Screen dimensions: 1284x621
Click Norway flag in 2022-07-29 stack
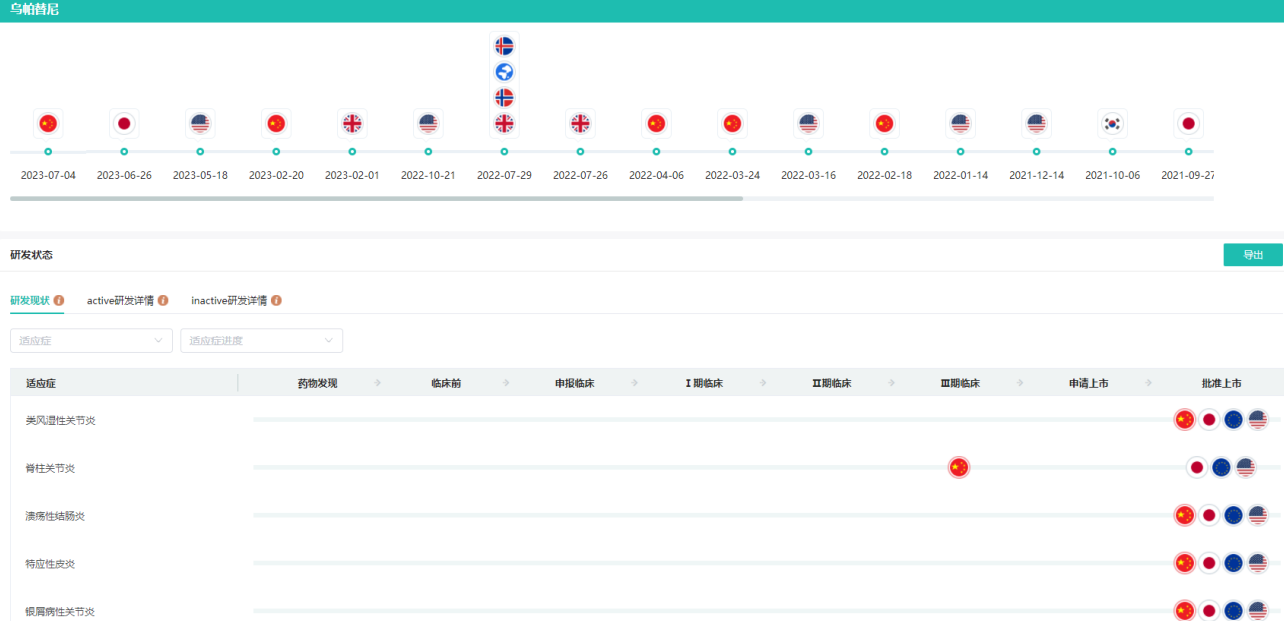(504, 97)
